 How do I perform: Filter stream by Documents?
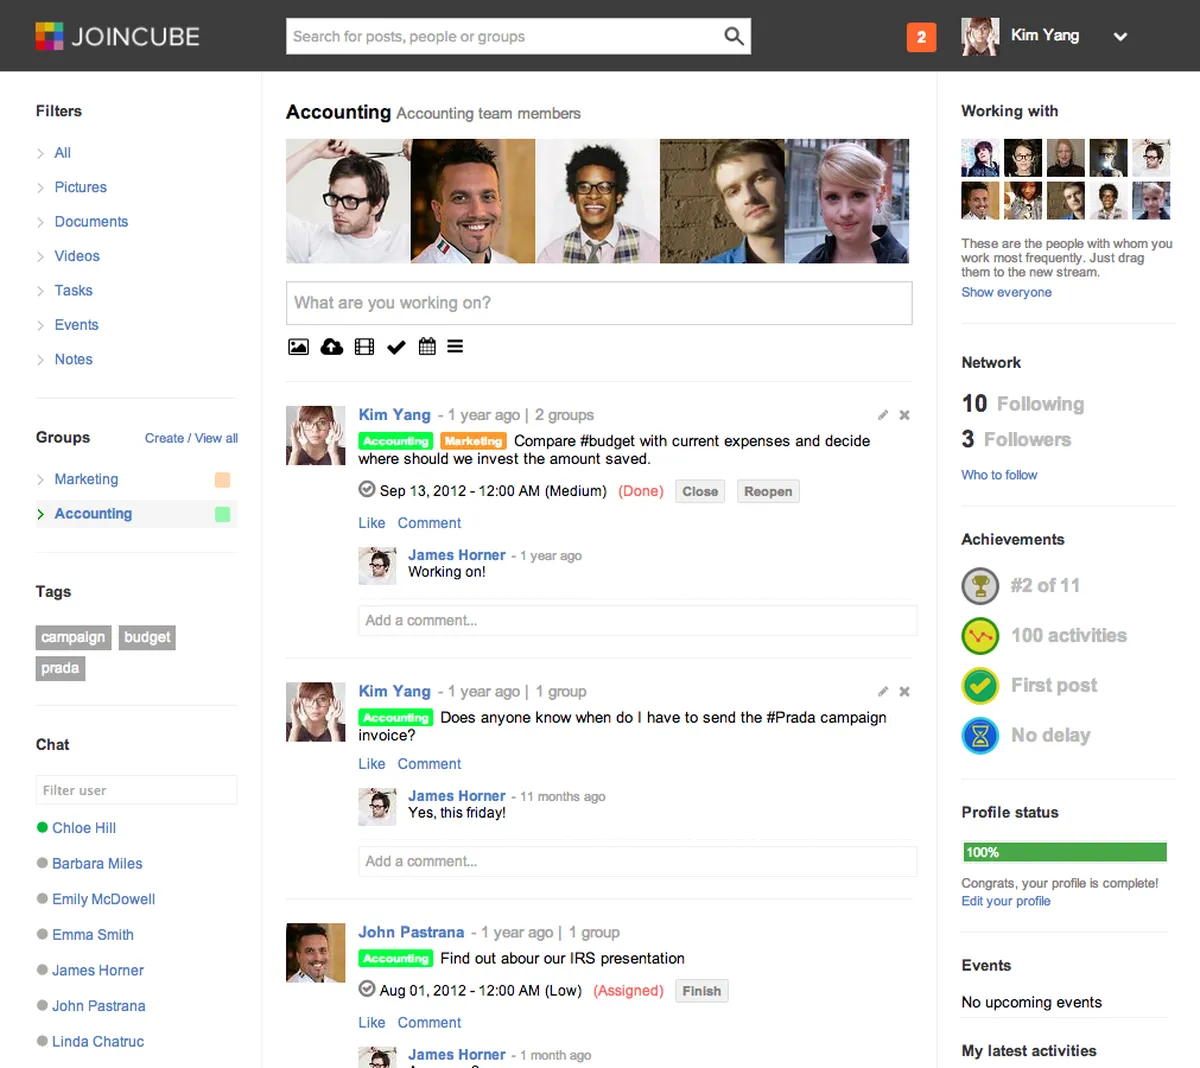tap(91, 222)
